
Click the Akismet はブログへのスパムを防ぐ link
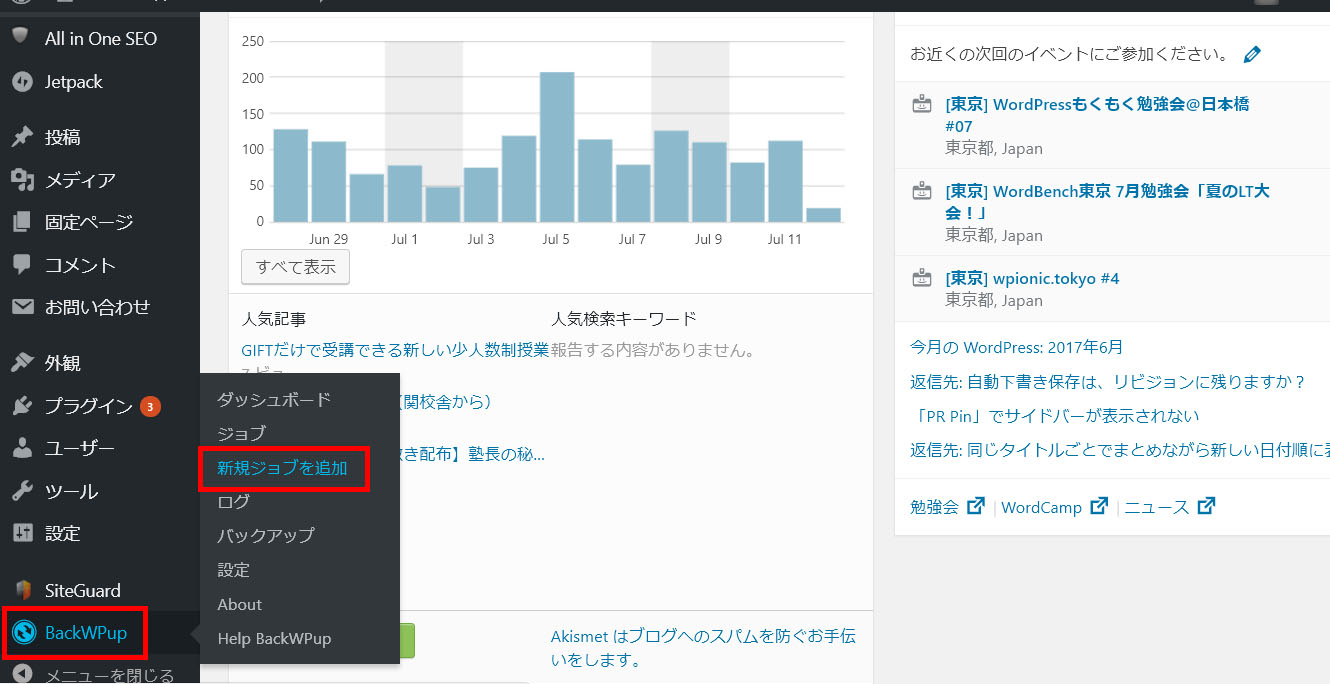tap(703, 647)
